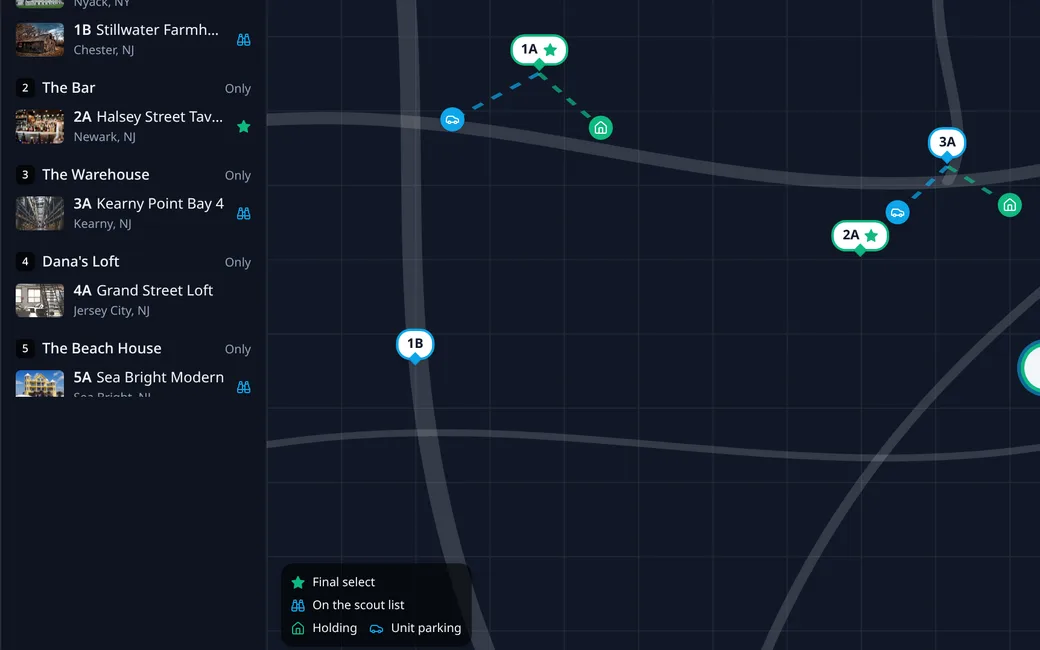Open the Stillwater Farmhouse thumbnail
The height and width of the screenshot is (650, 1040).
click(40, 40)
